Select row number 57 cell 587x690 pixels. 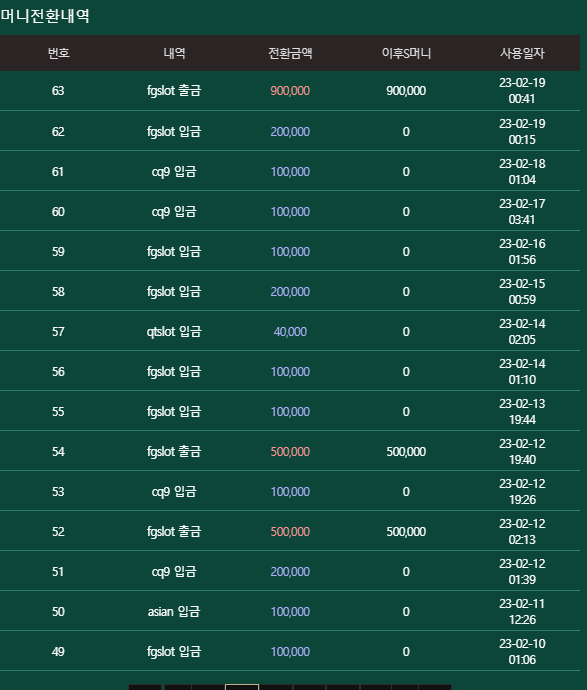pyautogui.click(x=58, y=332)
